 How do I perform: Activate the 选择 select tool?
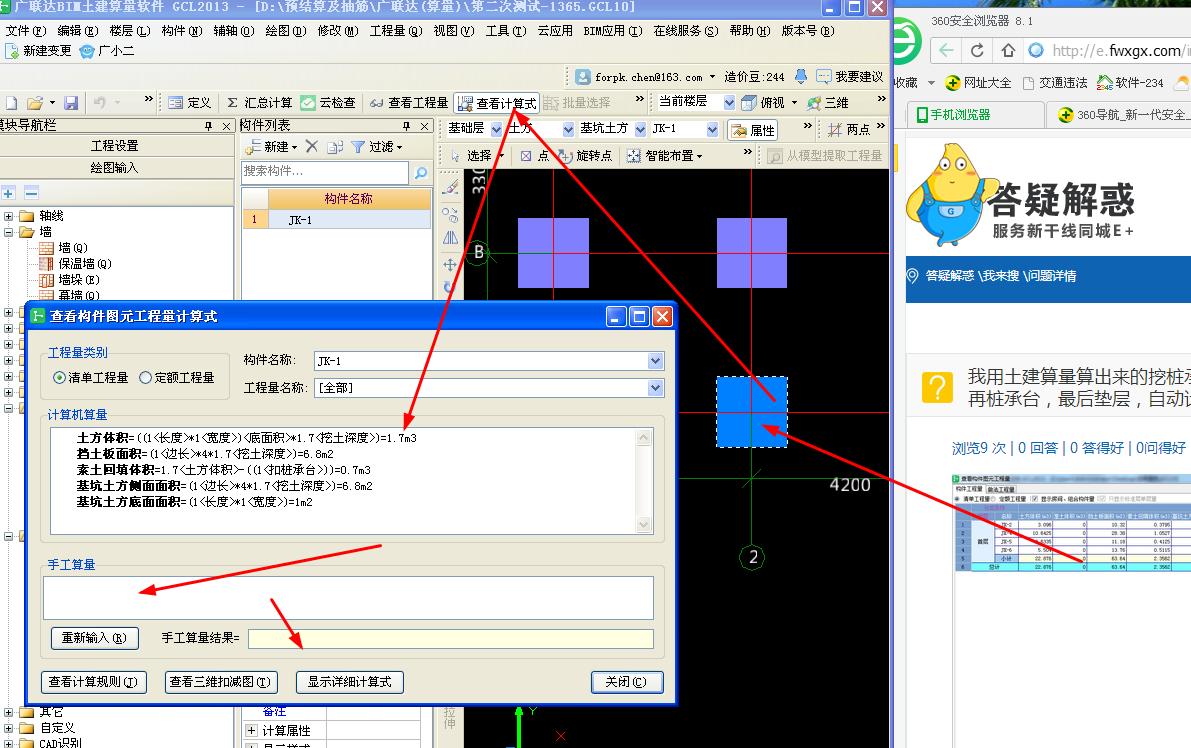471,156
